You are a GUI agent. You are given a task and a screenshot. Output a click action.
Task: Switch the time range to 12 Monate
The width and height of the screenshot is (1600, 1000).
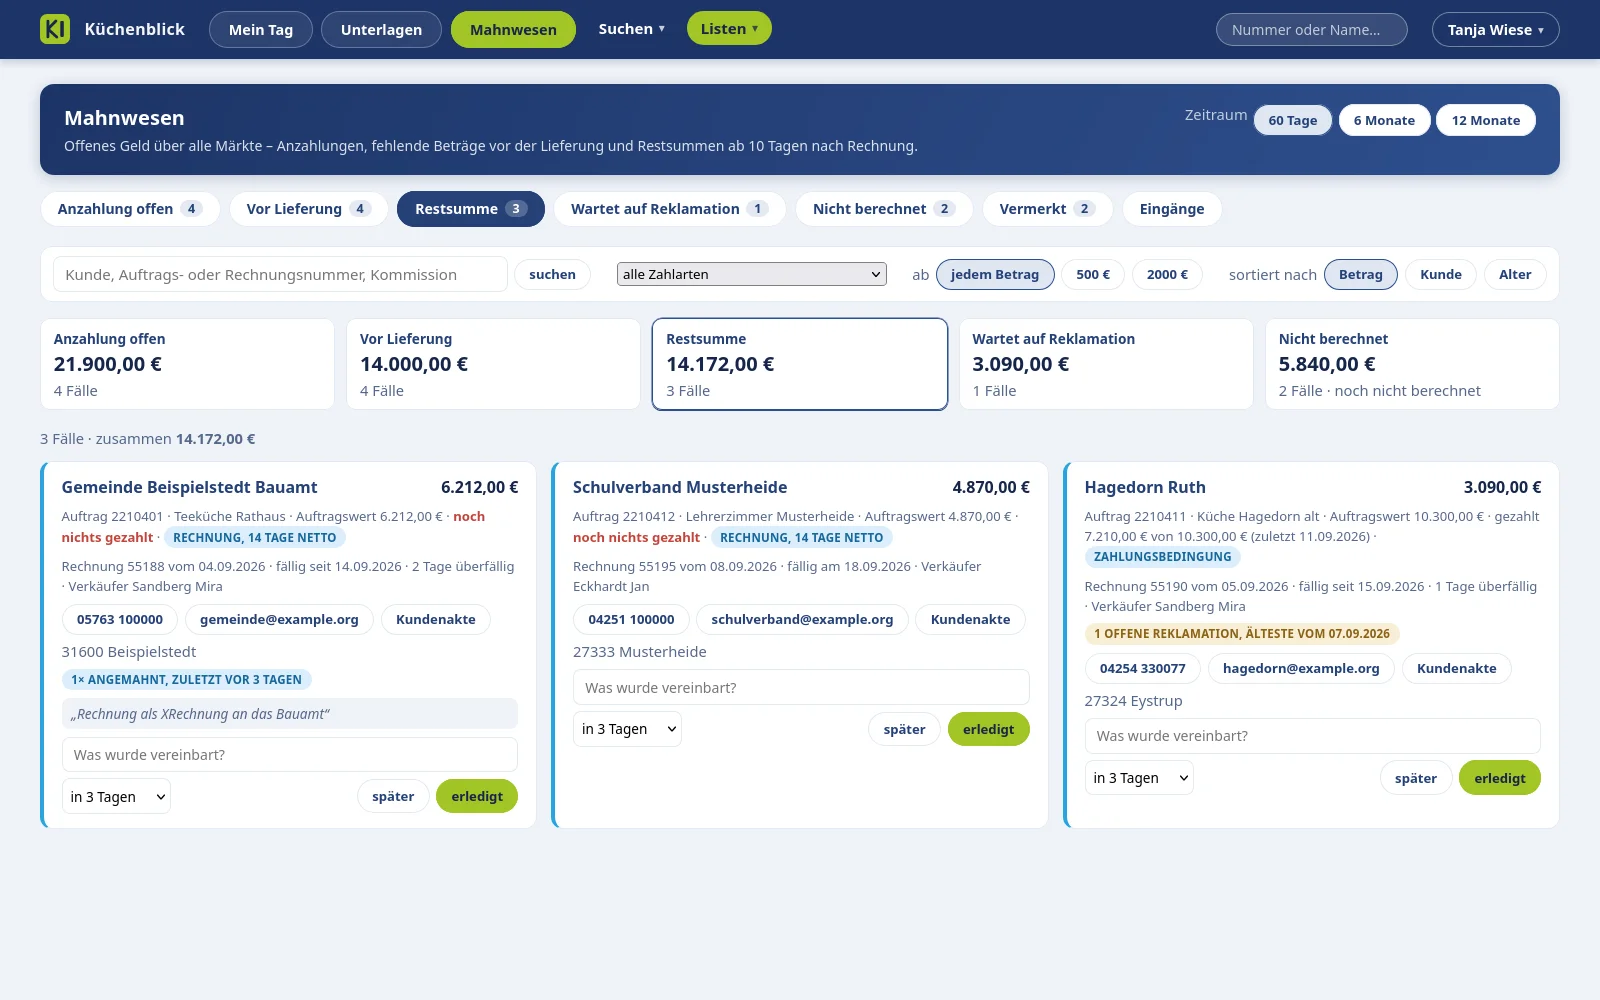1486,120
